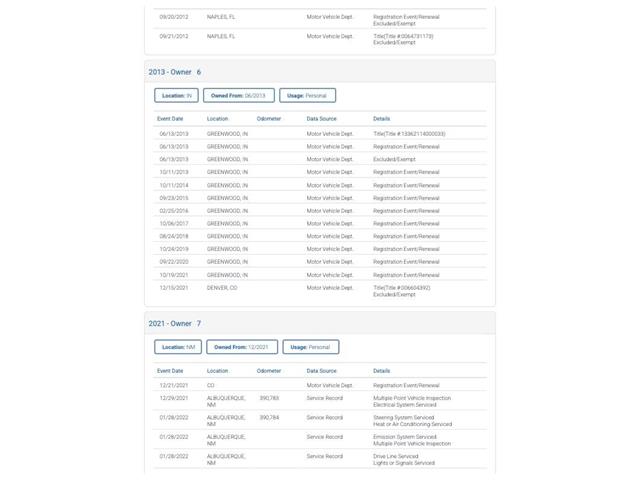Collapse the 2021 - Owner 7 section header
This screenshot has width=640, height=480.
tap(320, 323)
